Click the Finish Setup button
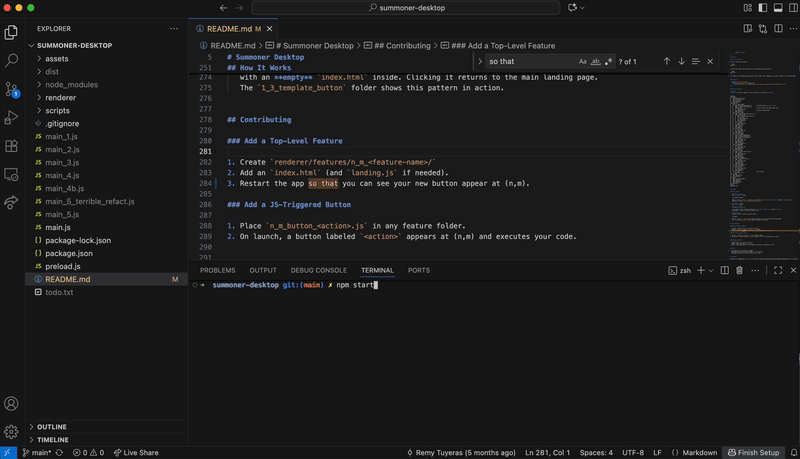Screen dimensions: 800x459 pyautogui.click(x=754, y=452)
